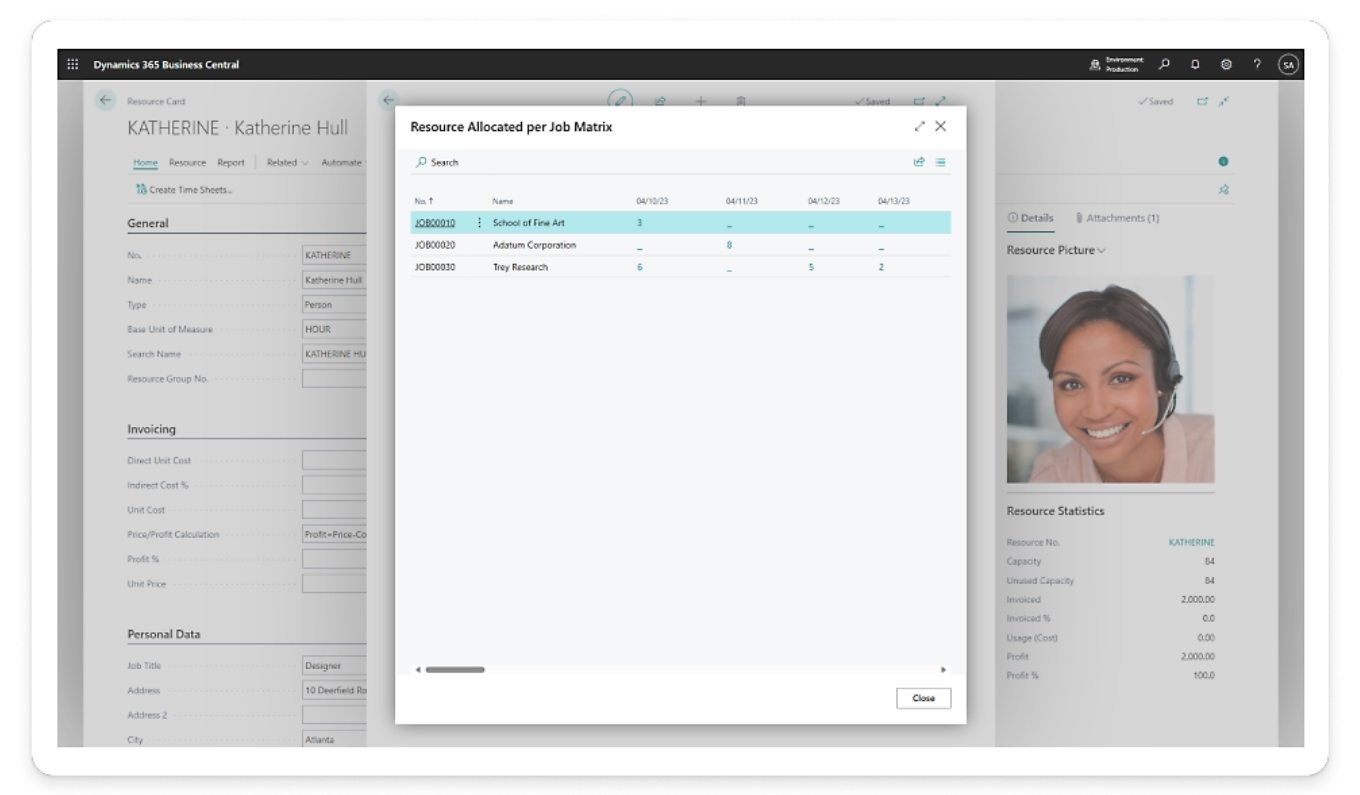Expand the Resource Picture section chevron

pos(1101,250)
